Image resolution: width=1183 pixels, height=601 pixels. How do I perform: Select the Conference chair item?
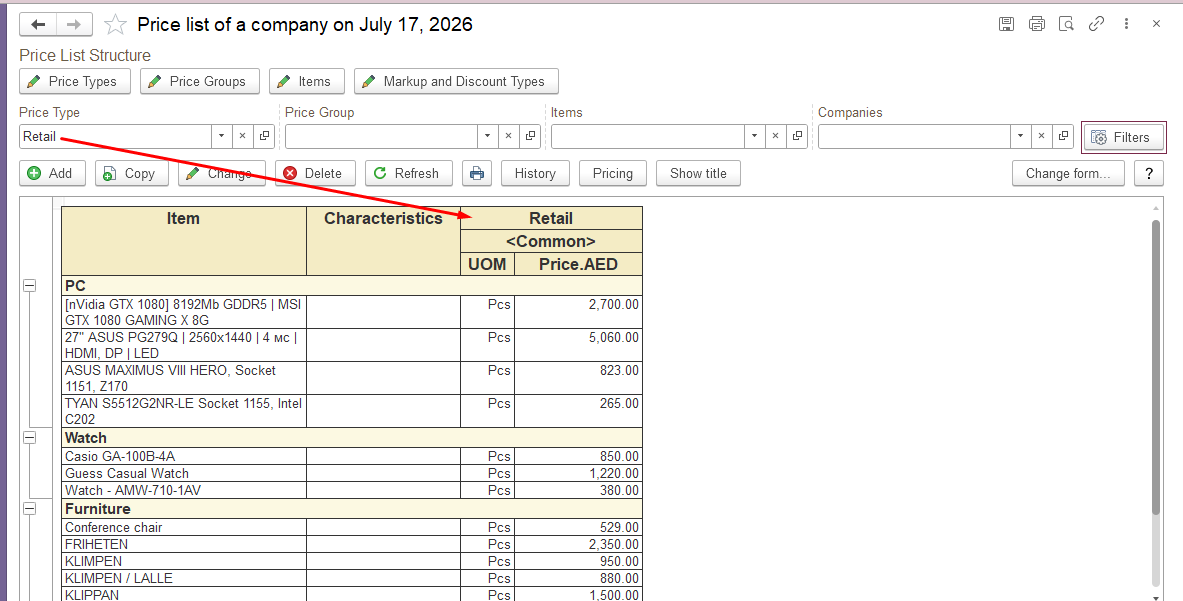[x=184, y=527]
